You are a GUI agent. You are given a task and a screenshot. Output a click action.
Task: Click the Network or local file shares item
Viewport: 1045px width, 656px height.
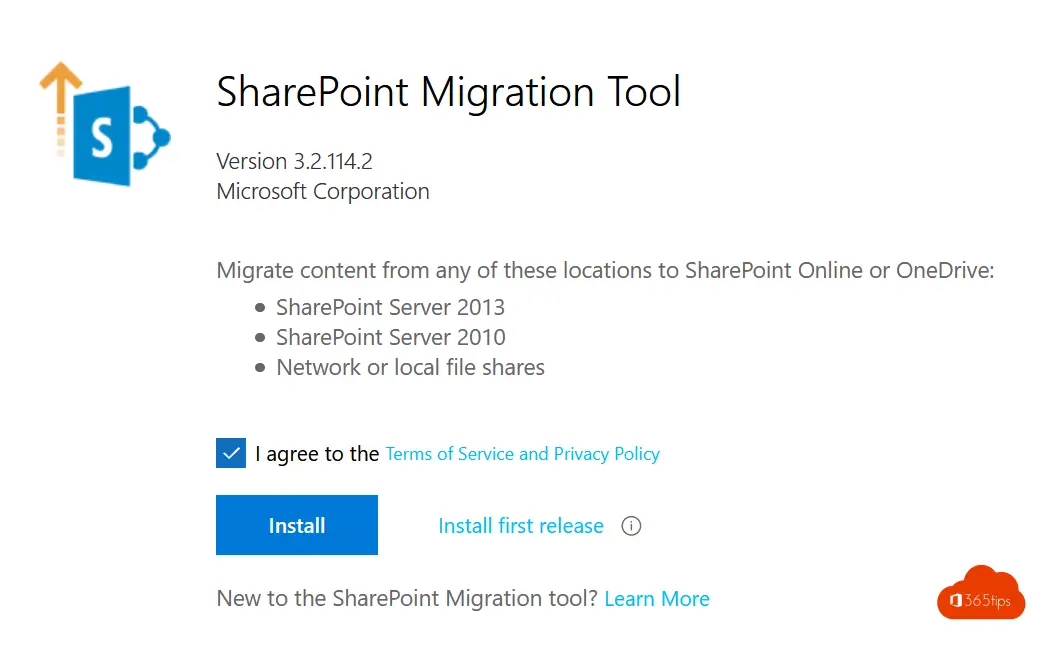411,367
